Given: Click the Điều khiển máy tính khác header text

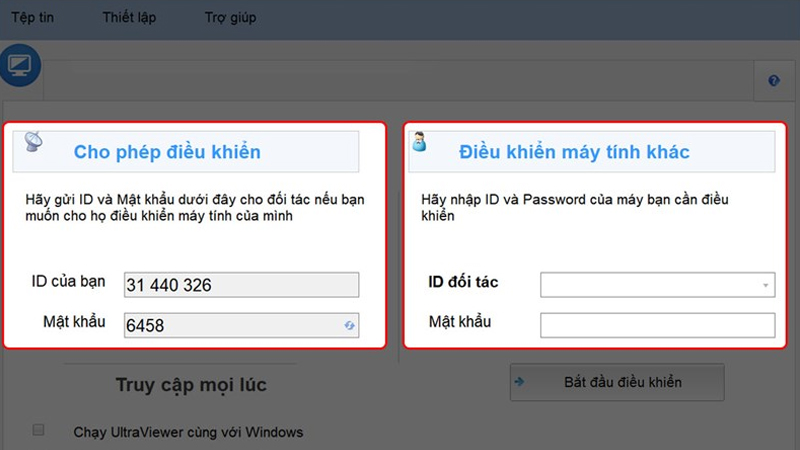Looking at the screenshot, I should tap(574, 152).
